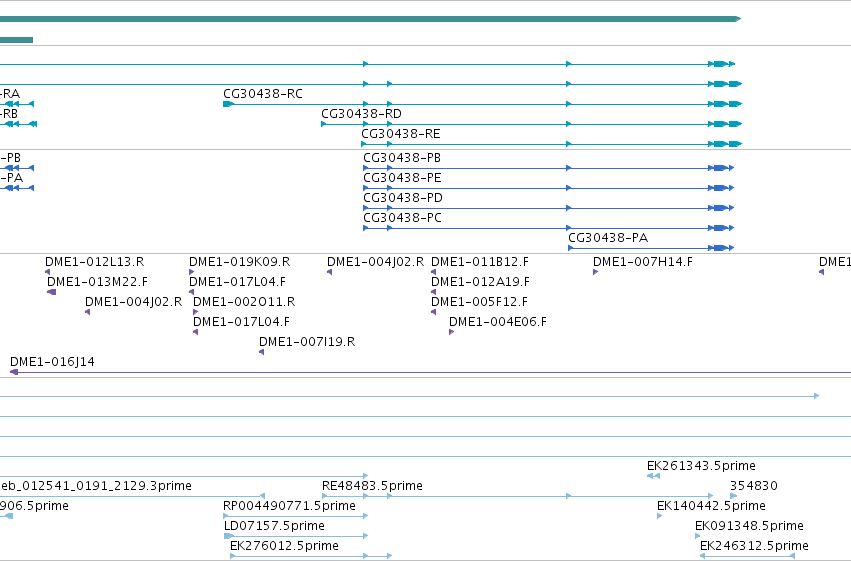Click the thick teal gene span bar at top

370,19
